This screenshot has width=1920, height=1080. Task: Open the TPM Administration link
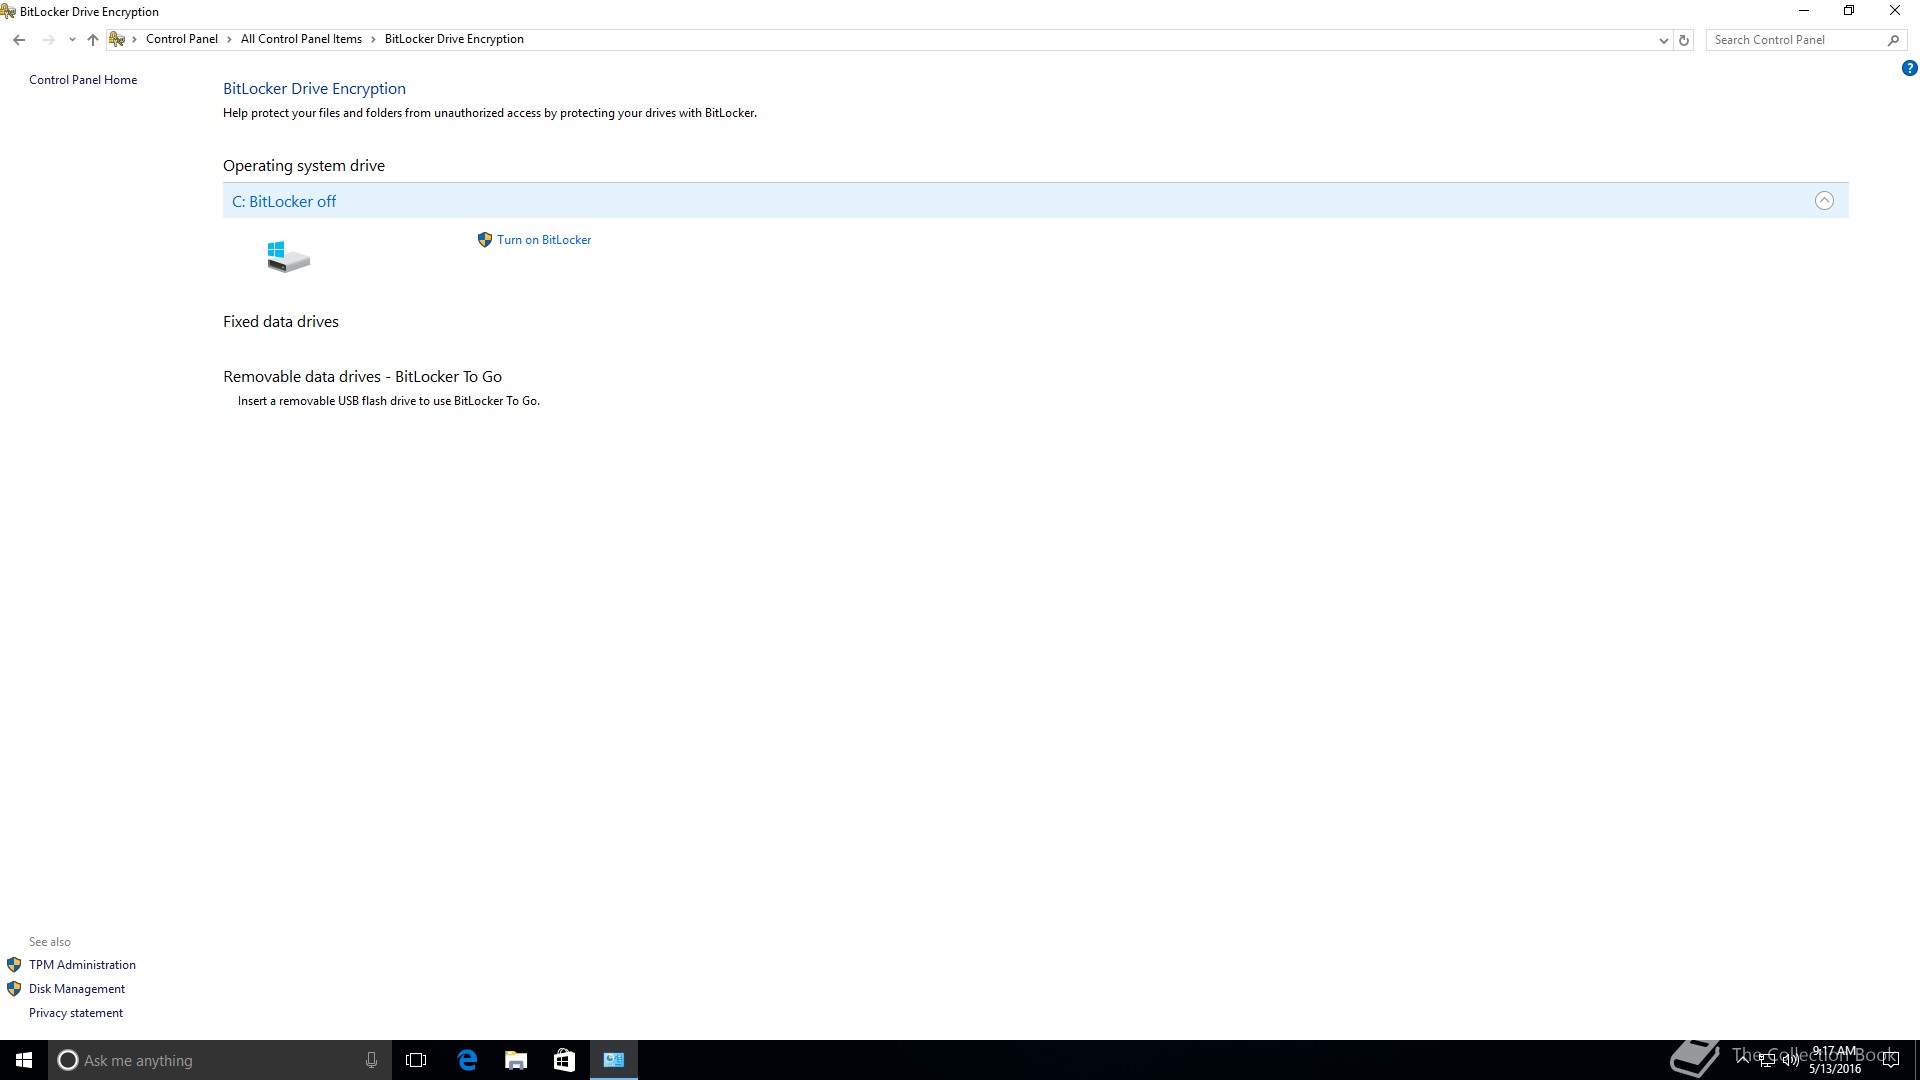82,965
